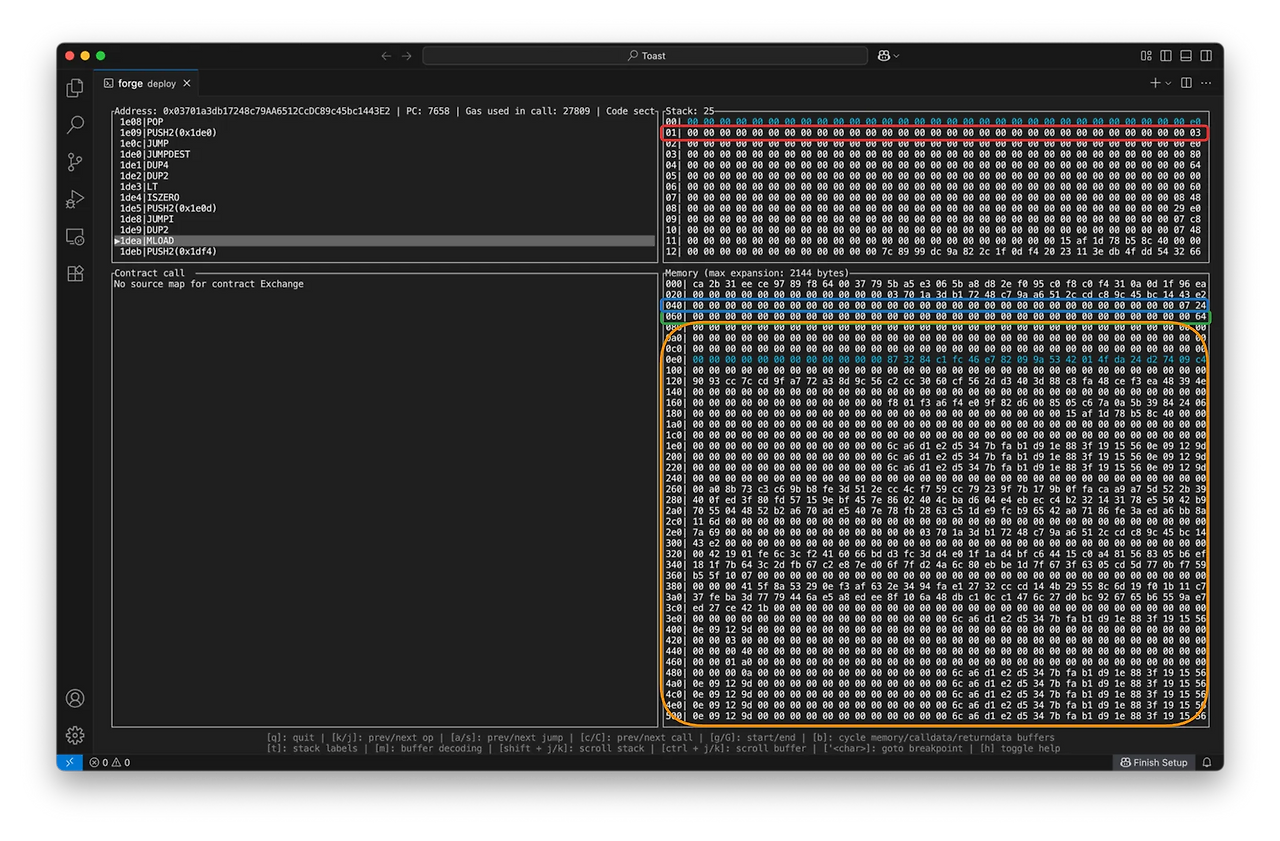The height and width of the screenshot is (841, 1280).
Task: Open new terminal launch profile dropdown
Action: pos(1169,83)
